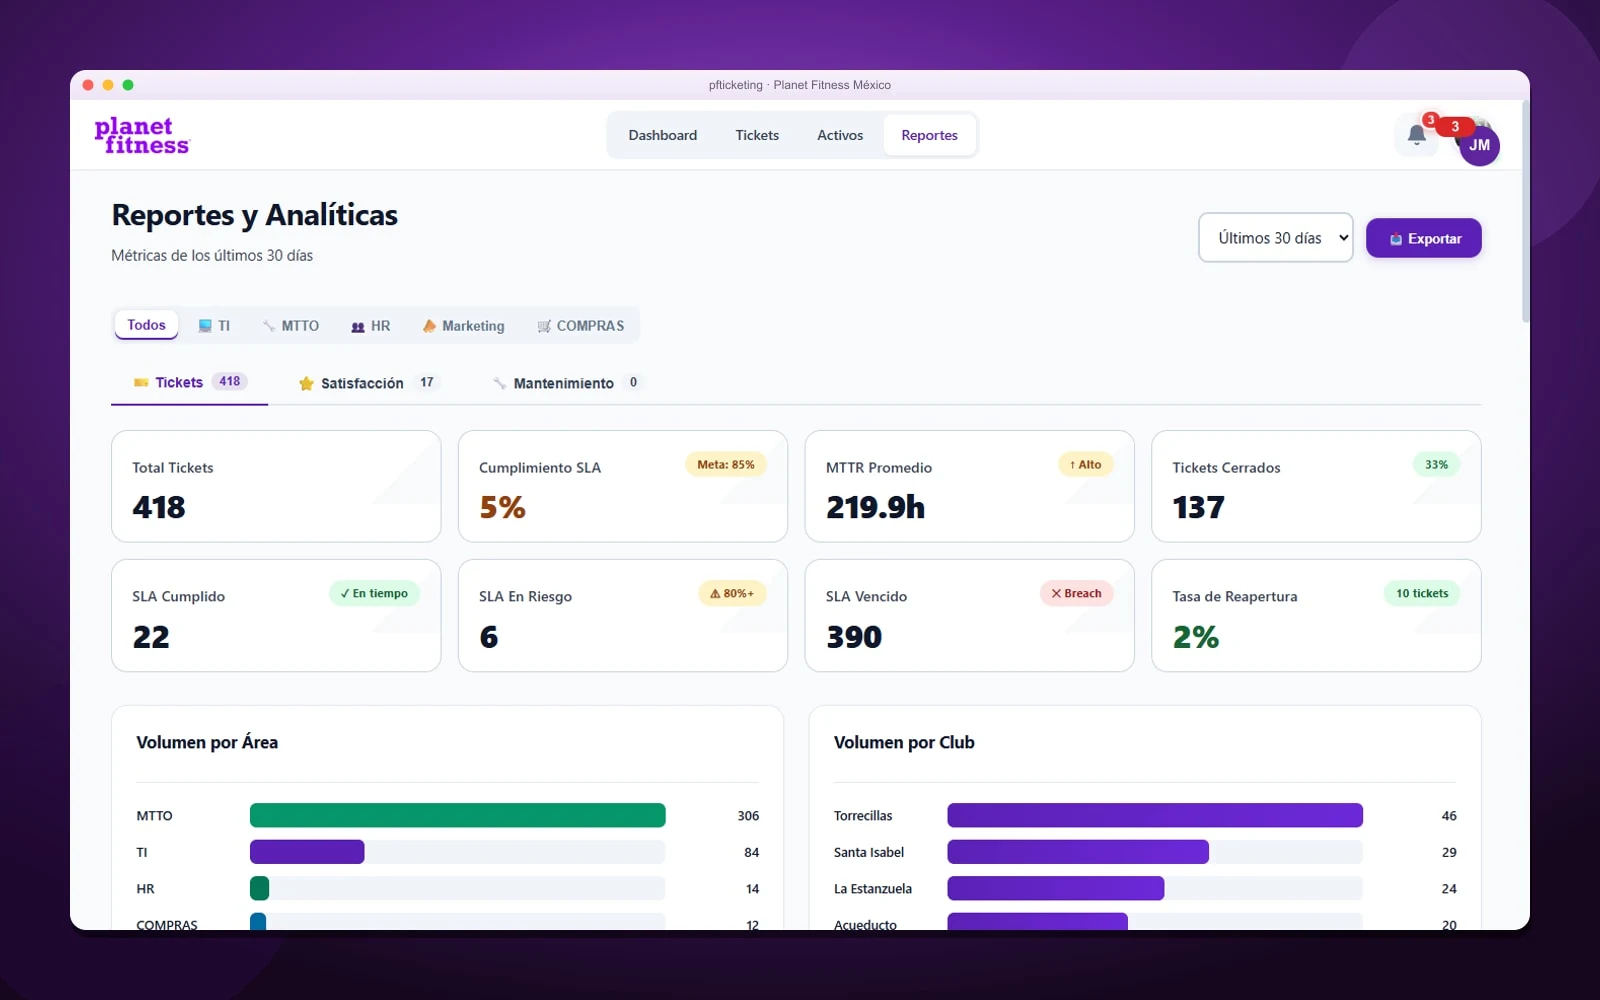Screen dimensions: 1600x1000
Task: Click the HR volume bar
Action: coord(260,888)
